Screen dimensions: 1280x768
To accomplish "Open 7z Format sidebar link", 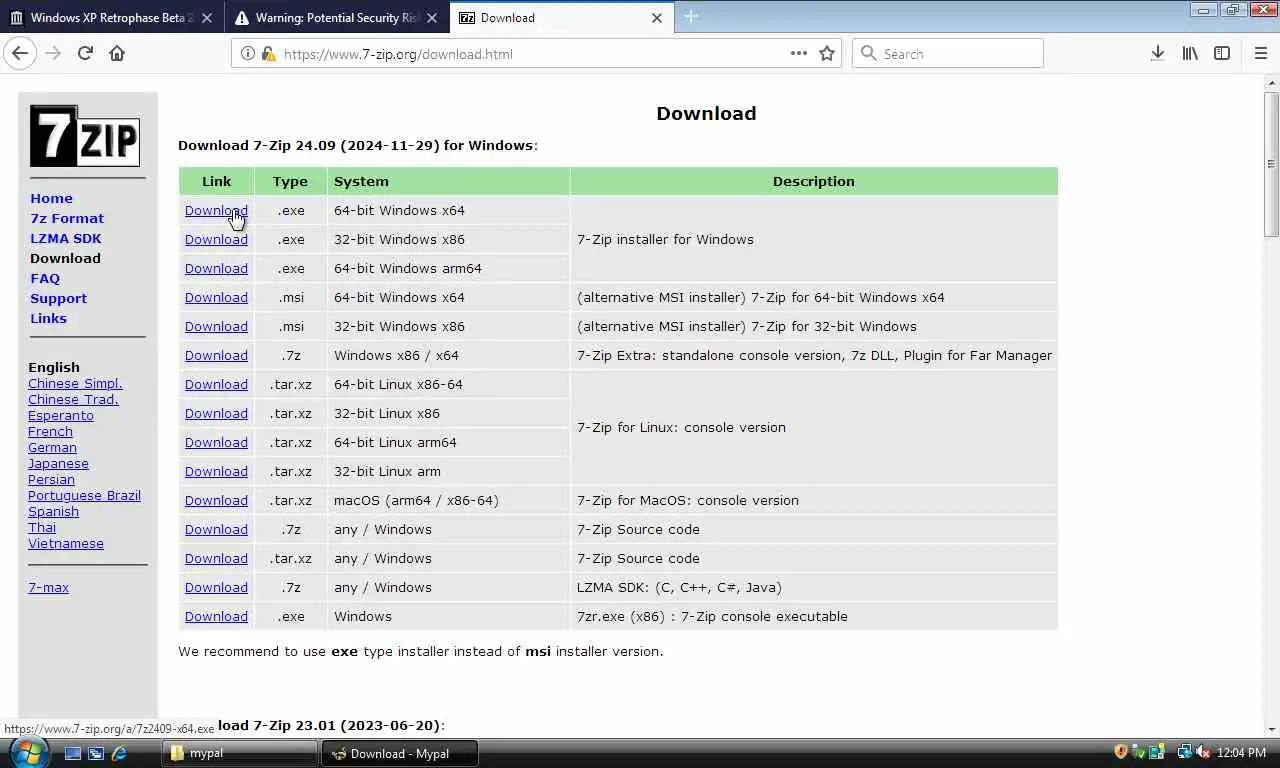I will tap(67, 218).
